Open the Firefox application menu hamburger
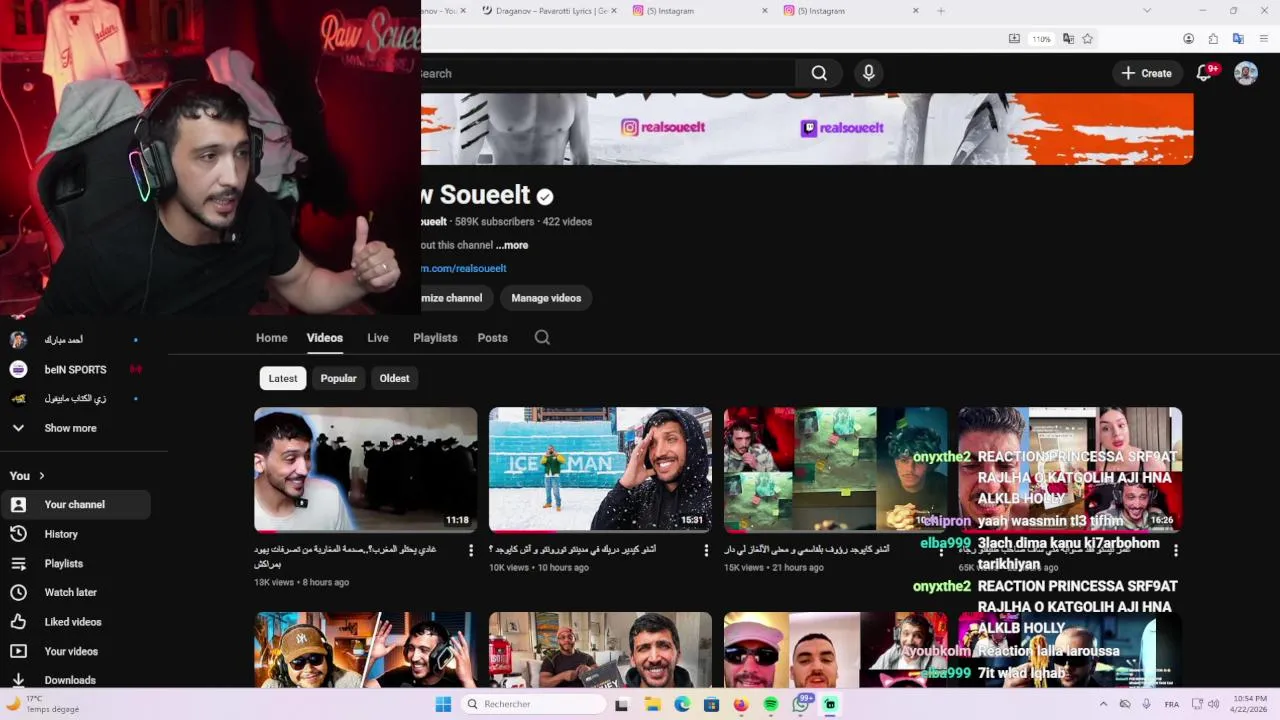The height and width of the screenshot is (720, 1280). (1264, 39)
